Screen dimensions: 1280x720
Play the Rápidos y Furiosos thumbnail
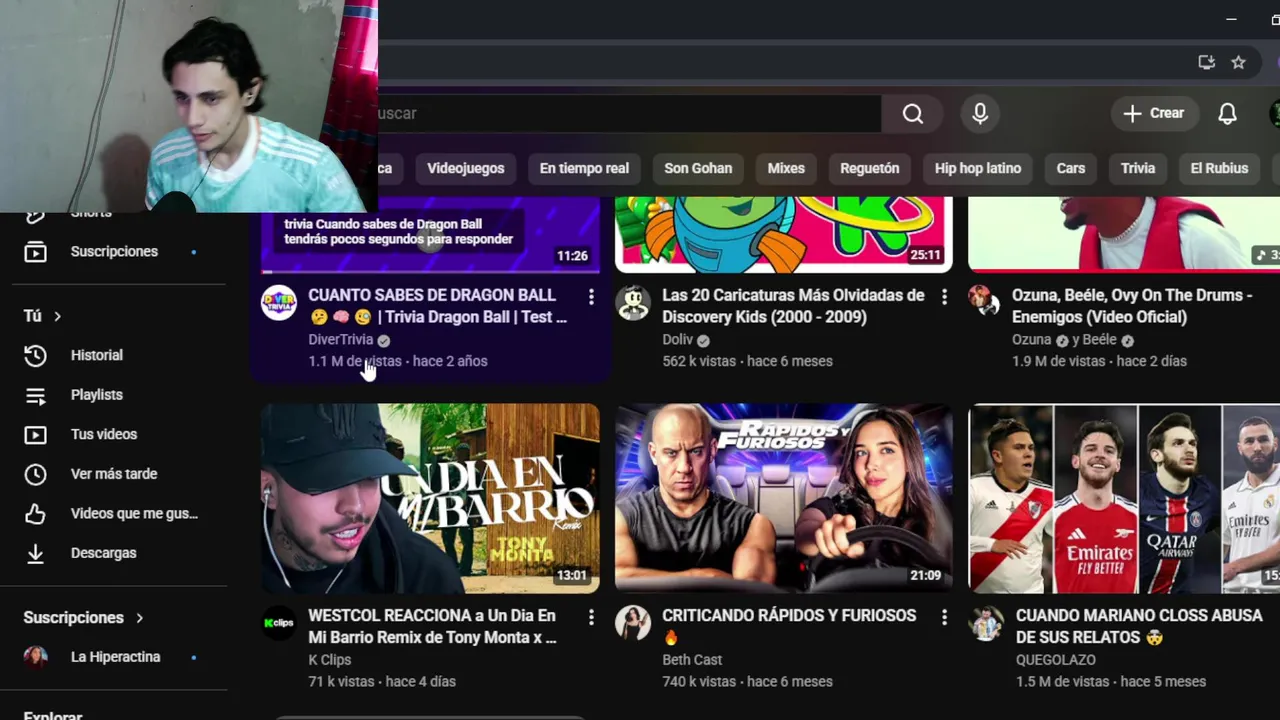tap(783, 498)
